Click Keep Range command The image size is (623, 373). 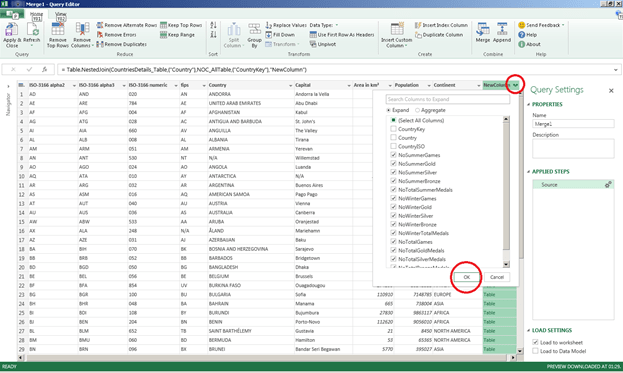pos(177,35)
